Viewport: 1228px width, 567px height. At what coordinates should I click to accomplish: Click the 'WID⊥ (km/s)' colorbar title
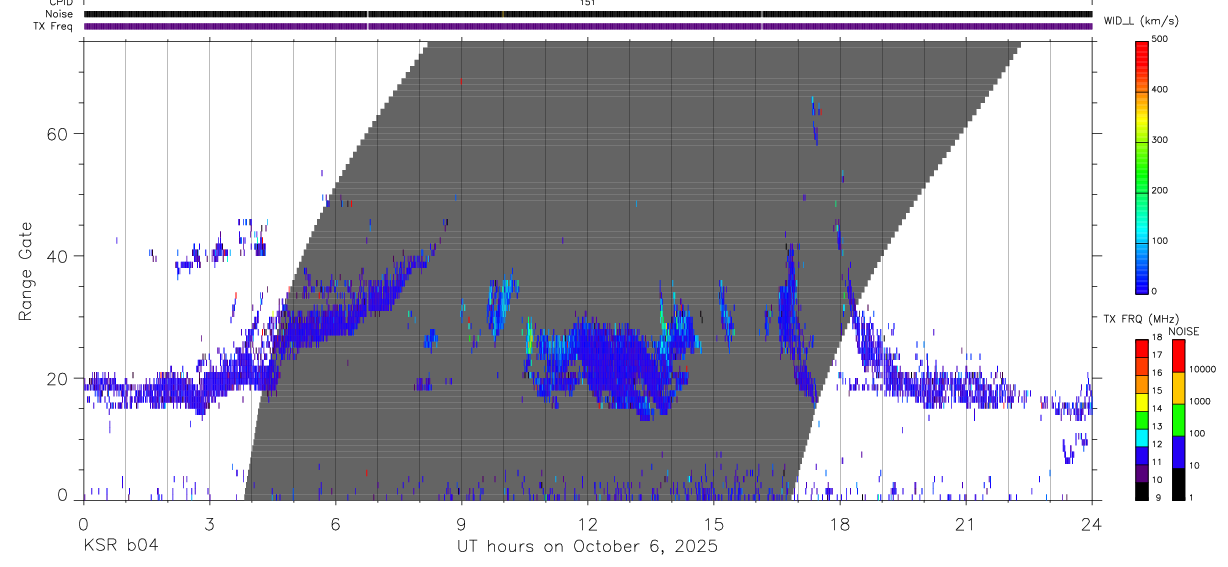[1142, 20]
